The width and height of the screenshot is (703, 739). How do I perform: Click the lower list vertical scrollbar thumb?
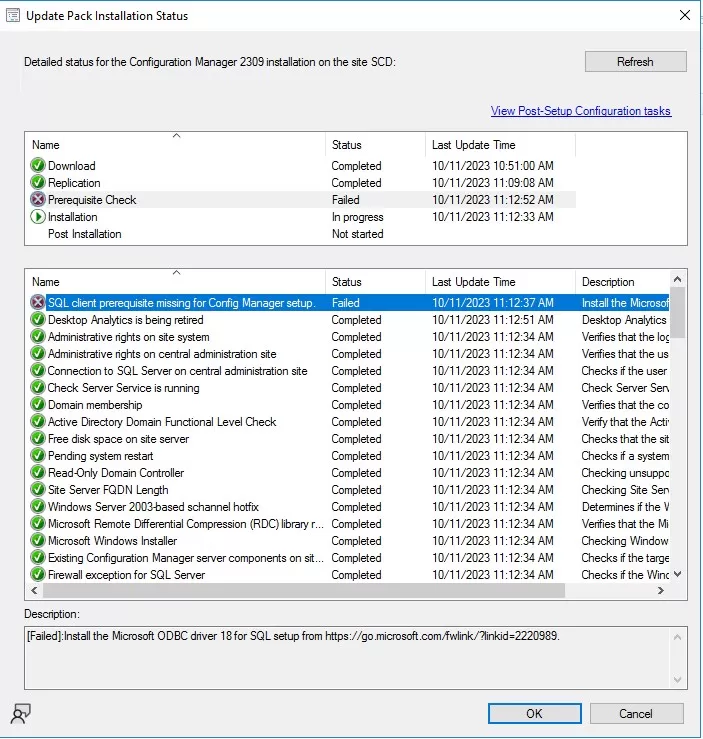(x=678, y=312)
